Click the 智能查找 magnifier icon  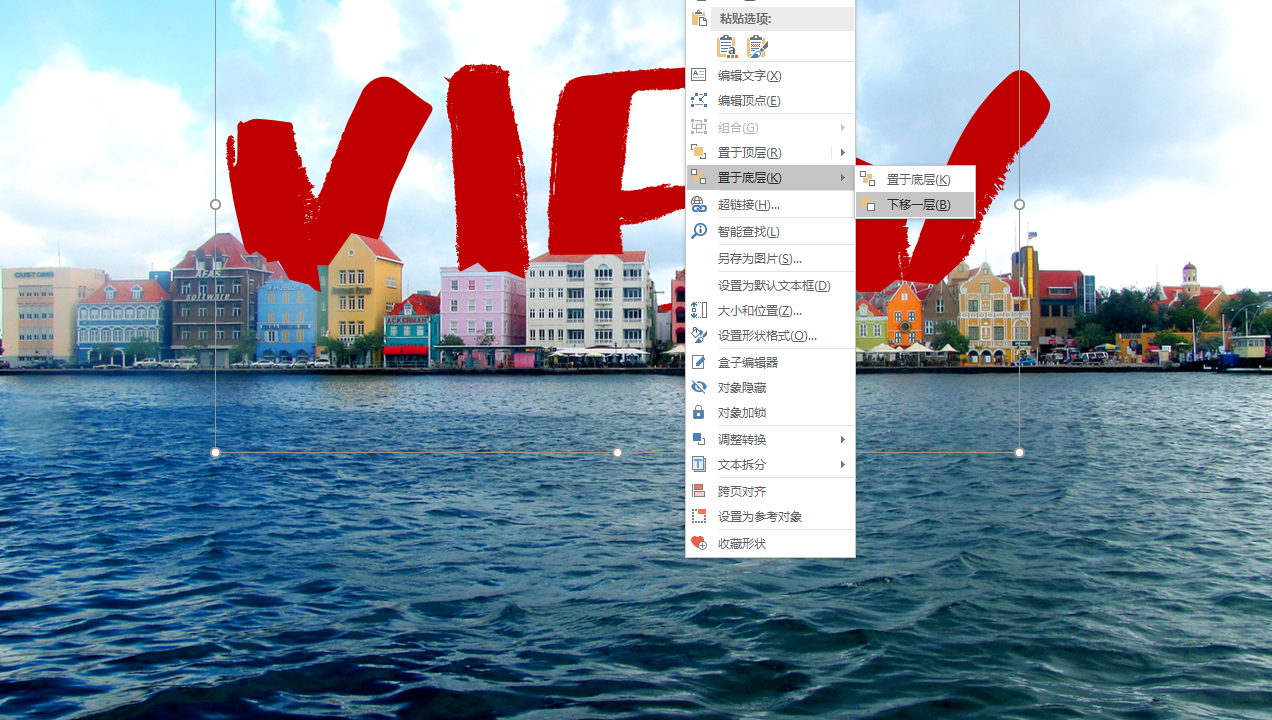pyautogui.click(x=699, y=231)
